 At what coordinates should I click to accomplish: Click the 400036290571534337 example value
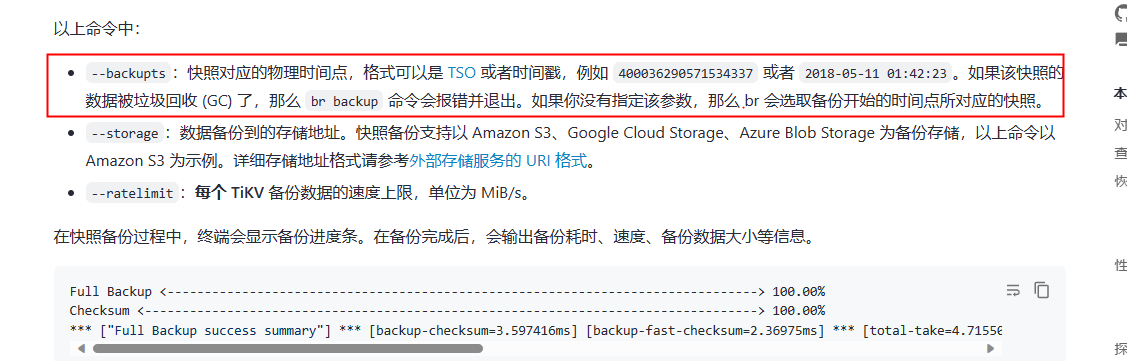686,73
